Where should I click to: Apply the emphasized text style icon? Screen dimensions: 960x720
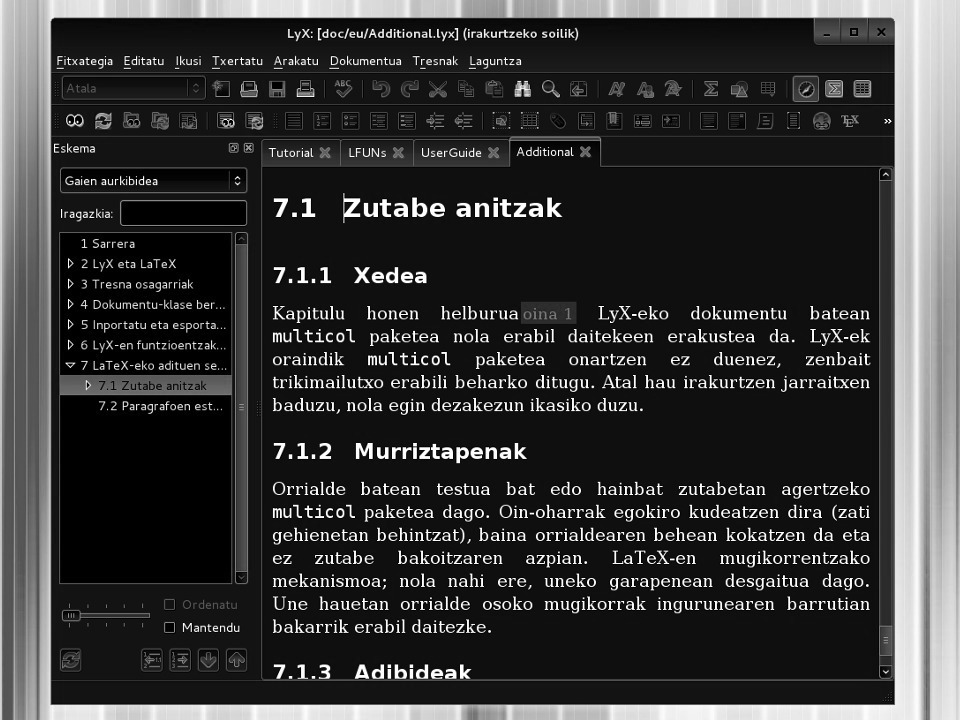[617, 89]
